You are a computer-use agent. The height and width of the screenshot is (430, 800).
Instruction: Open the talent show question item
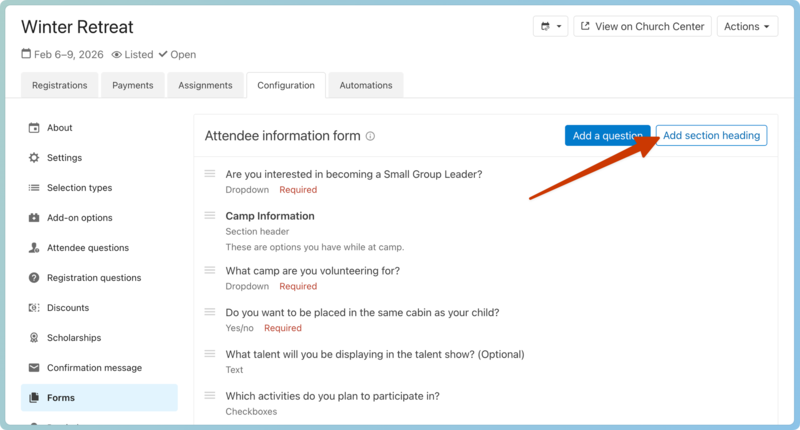click(374, 354)
